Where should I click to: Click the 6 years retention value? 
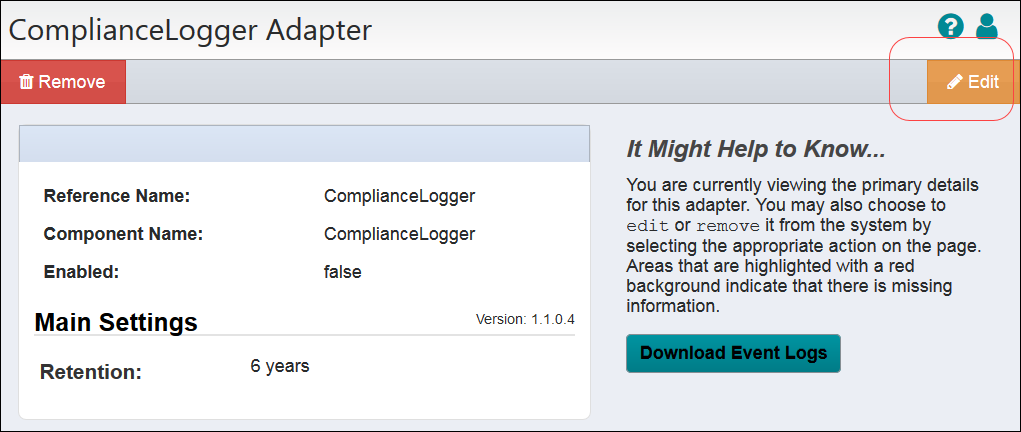pyautogui.click(x=280, y=366)
